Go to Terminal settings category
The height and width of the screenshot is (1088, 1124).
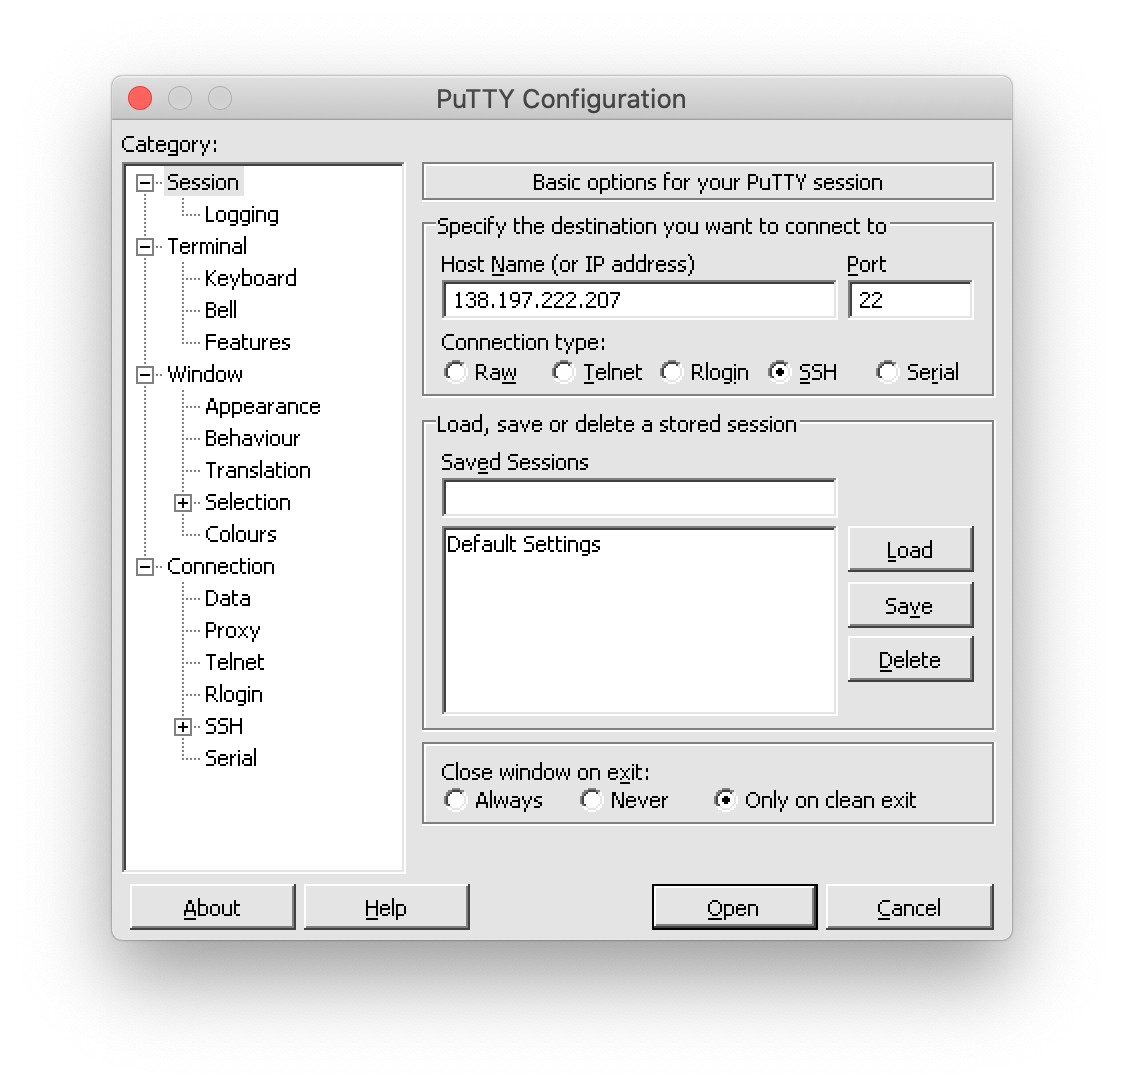point(207,247)
